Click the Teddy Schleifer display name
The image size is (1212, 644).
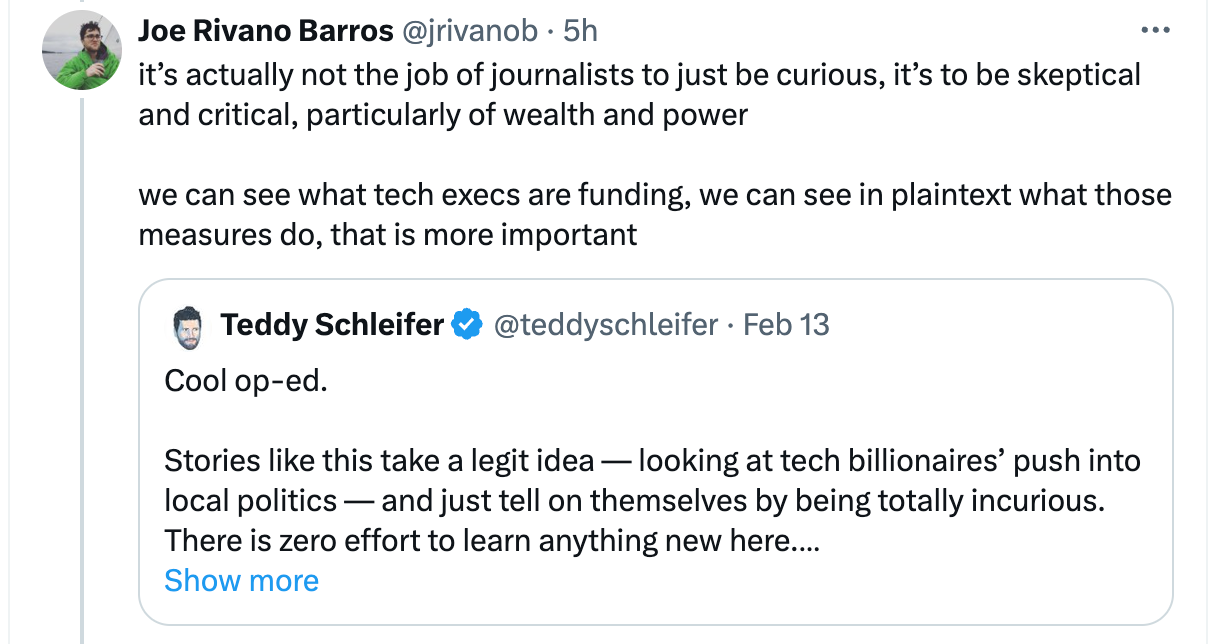[332, 325]
